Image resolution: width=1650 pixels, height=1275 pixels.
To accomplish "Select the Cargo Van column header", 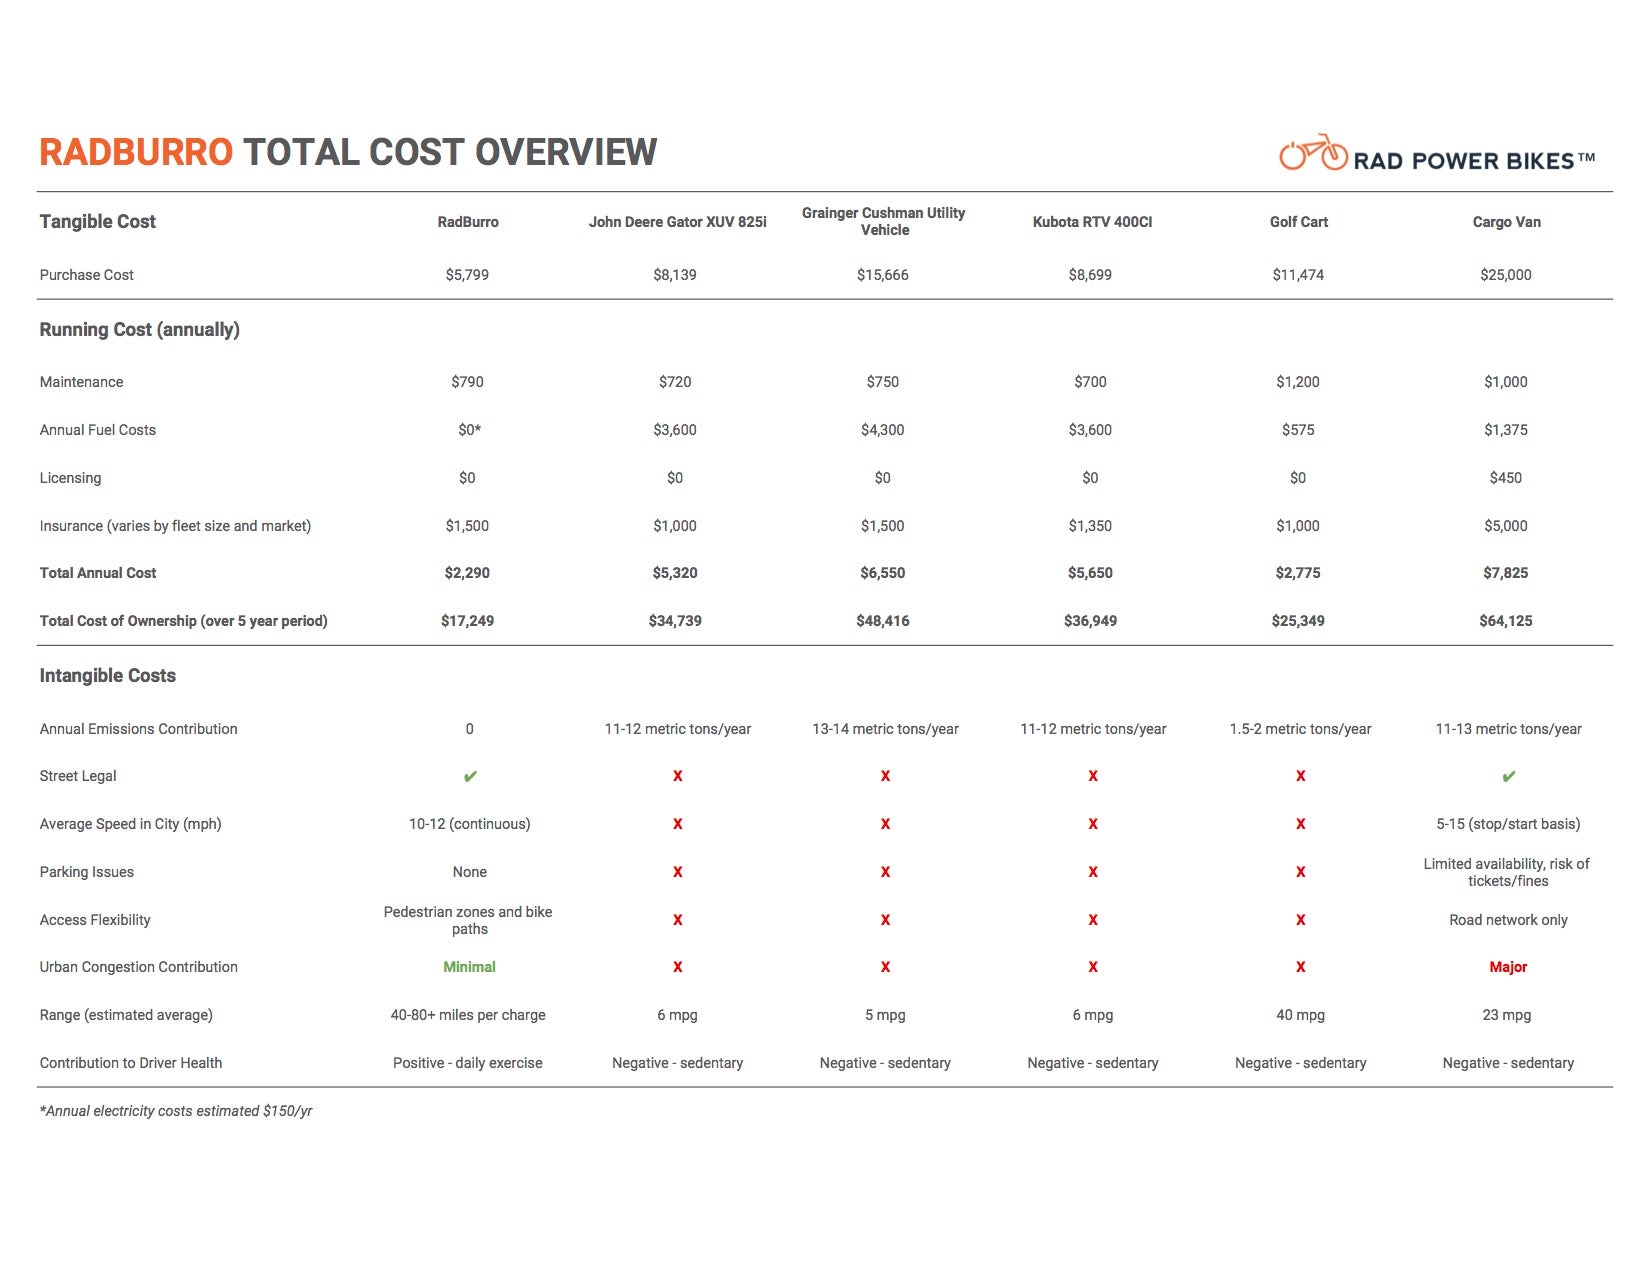I will [1506, 222].
